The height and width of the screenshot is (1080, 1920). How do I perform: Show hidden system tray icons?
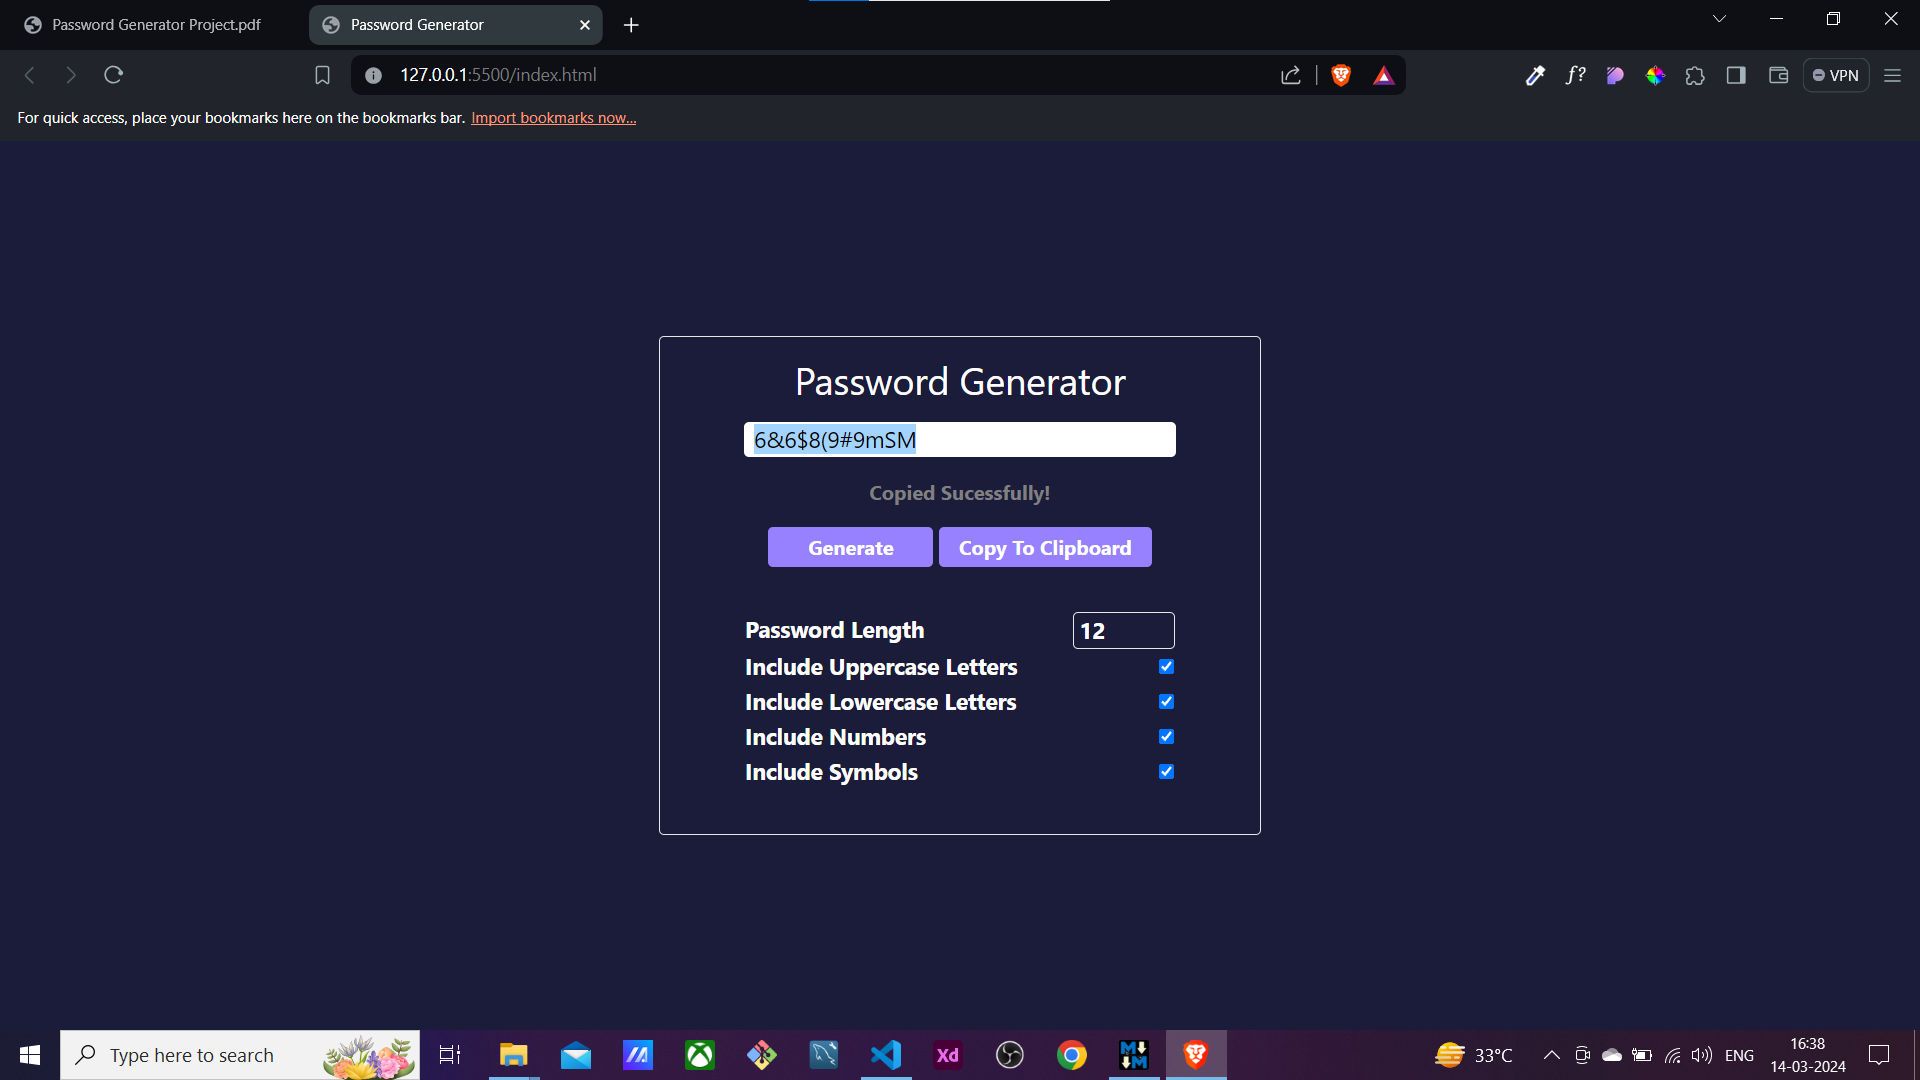pyautogui.click(x=1551, y=1055)
